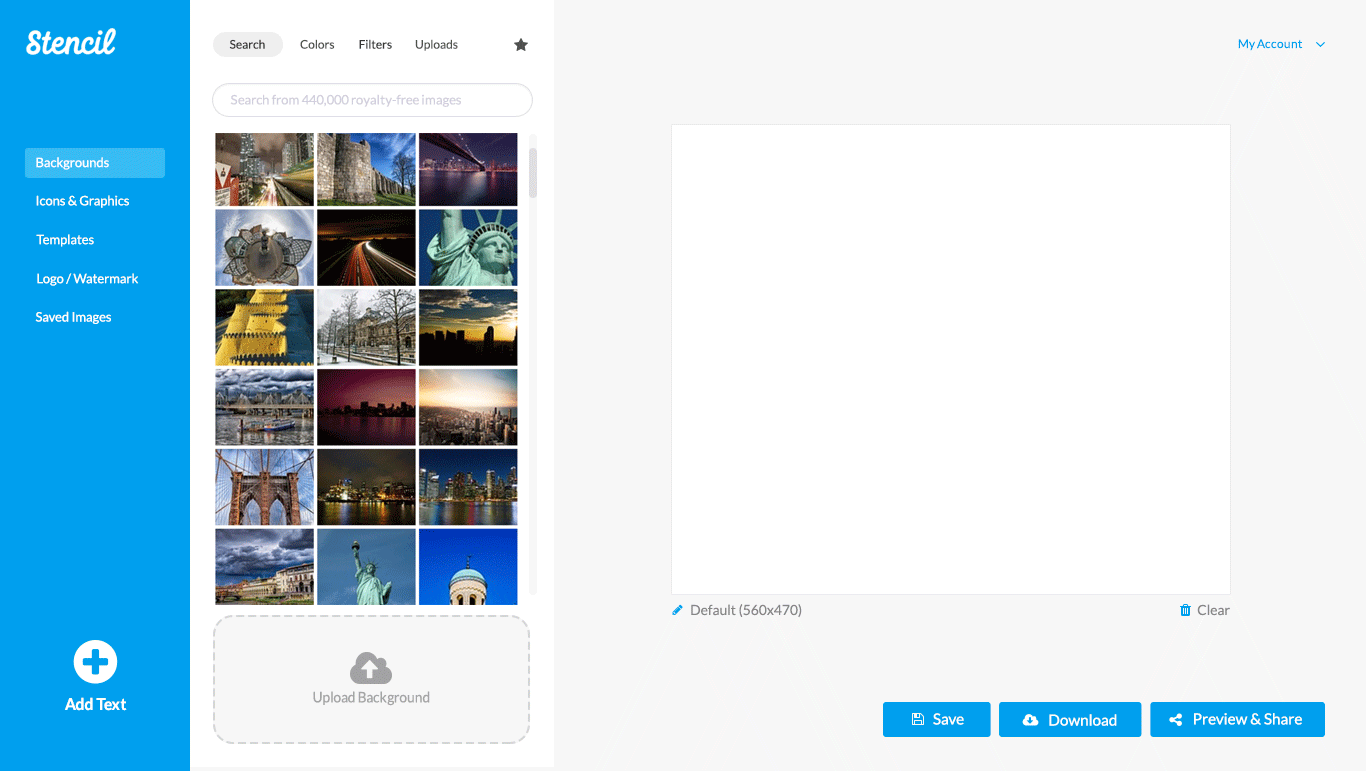Image resolution: width=1366 pixels, height=771 pixels.
Task: Click the blank white canvas
Action: click(x=950, y=359)
